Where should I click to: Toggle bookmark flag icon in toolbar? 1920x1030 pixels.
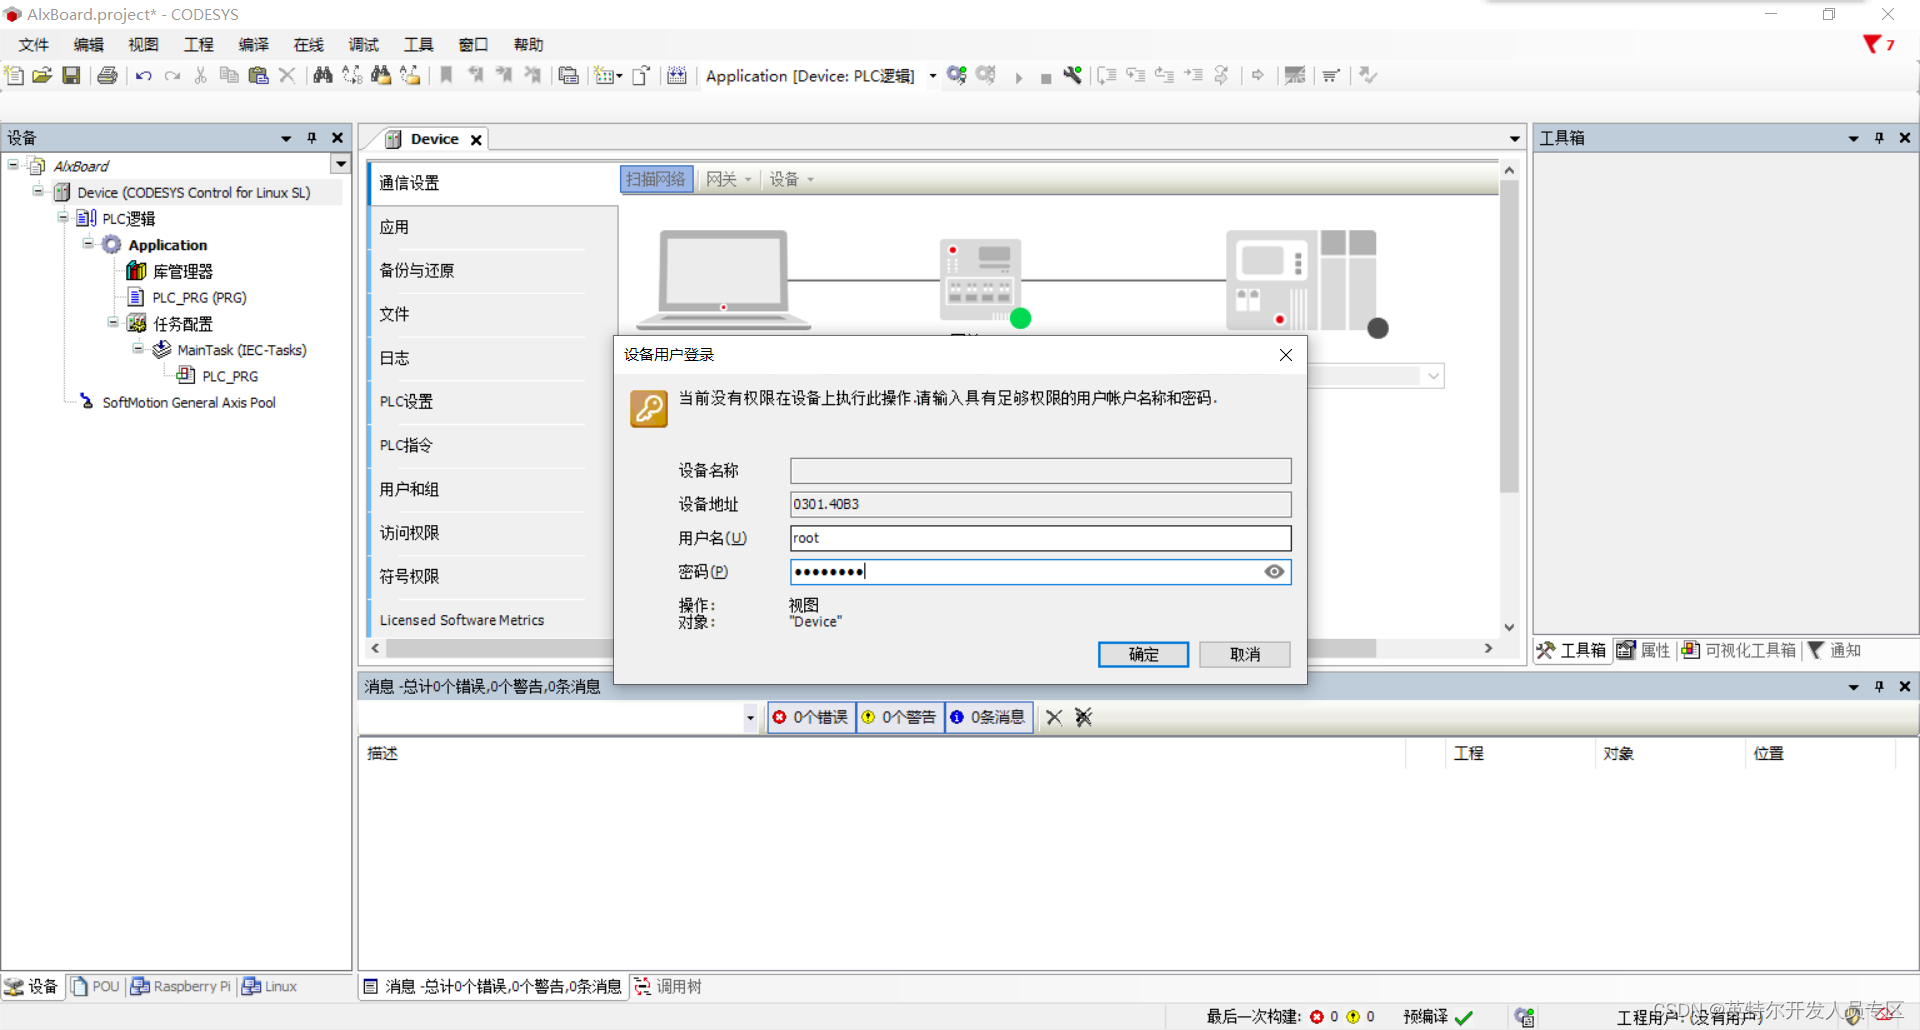[x=447, y=75]
